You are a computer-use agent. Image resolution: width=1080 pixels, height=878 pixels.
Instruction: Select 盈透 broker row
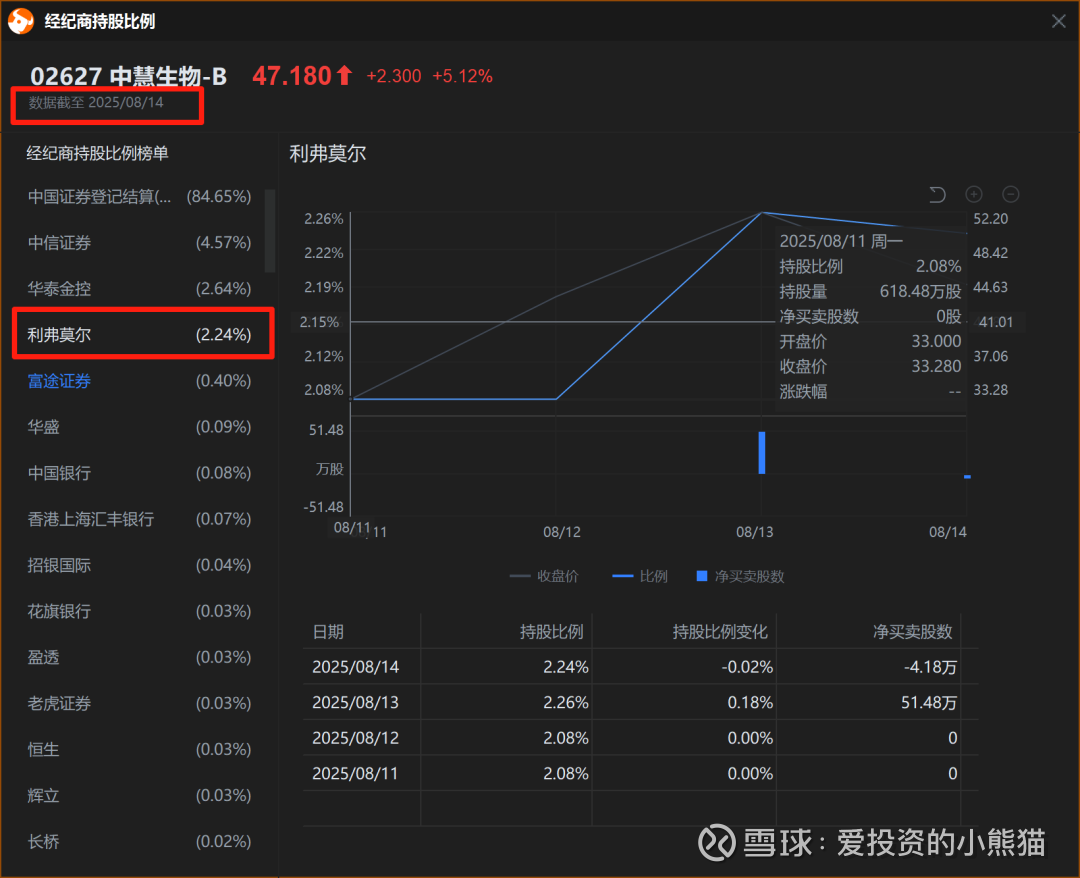point(139,658)
